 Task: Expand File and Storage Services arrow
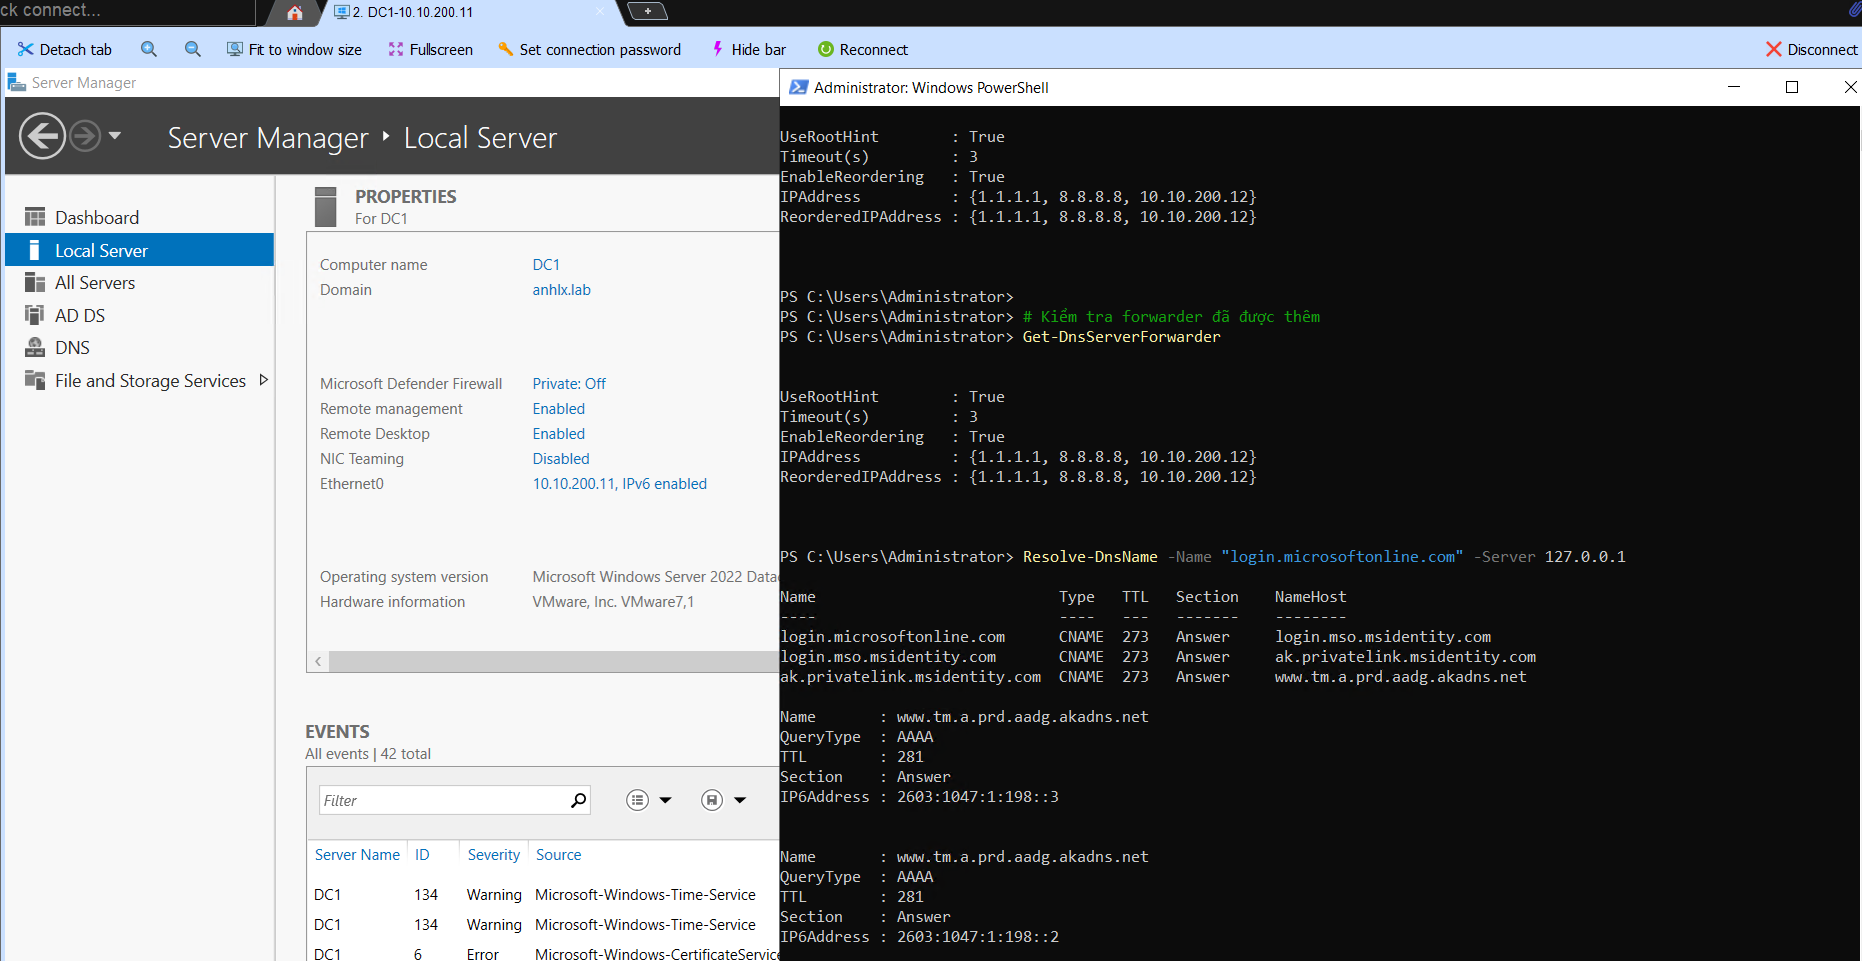263,380
